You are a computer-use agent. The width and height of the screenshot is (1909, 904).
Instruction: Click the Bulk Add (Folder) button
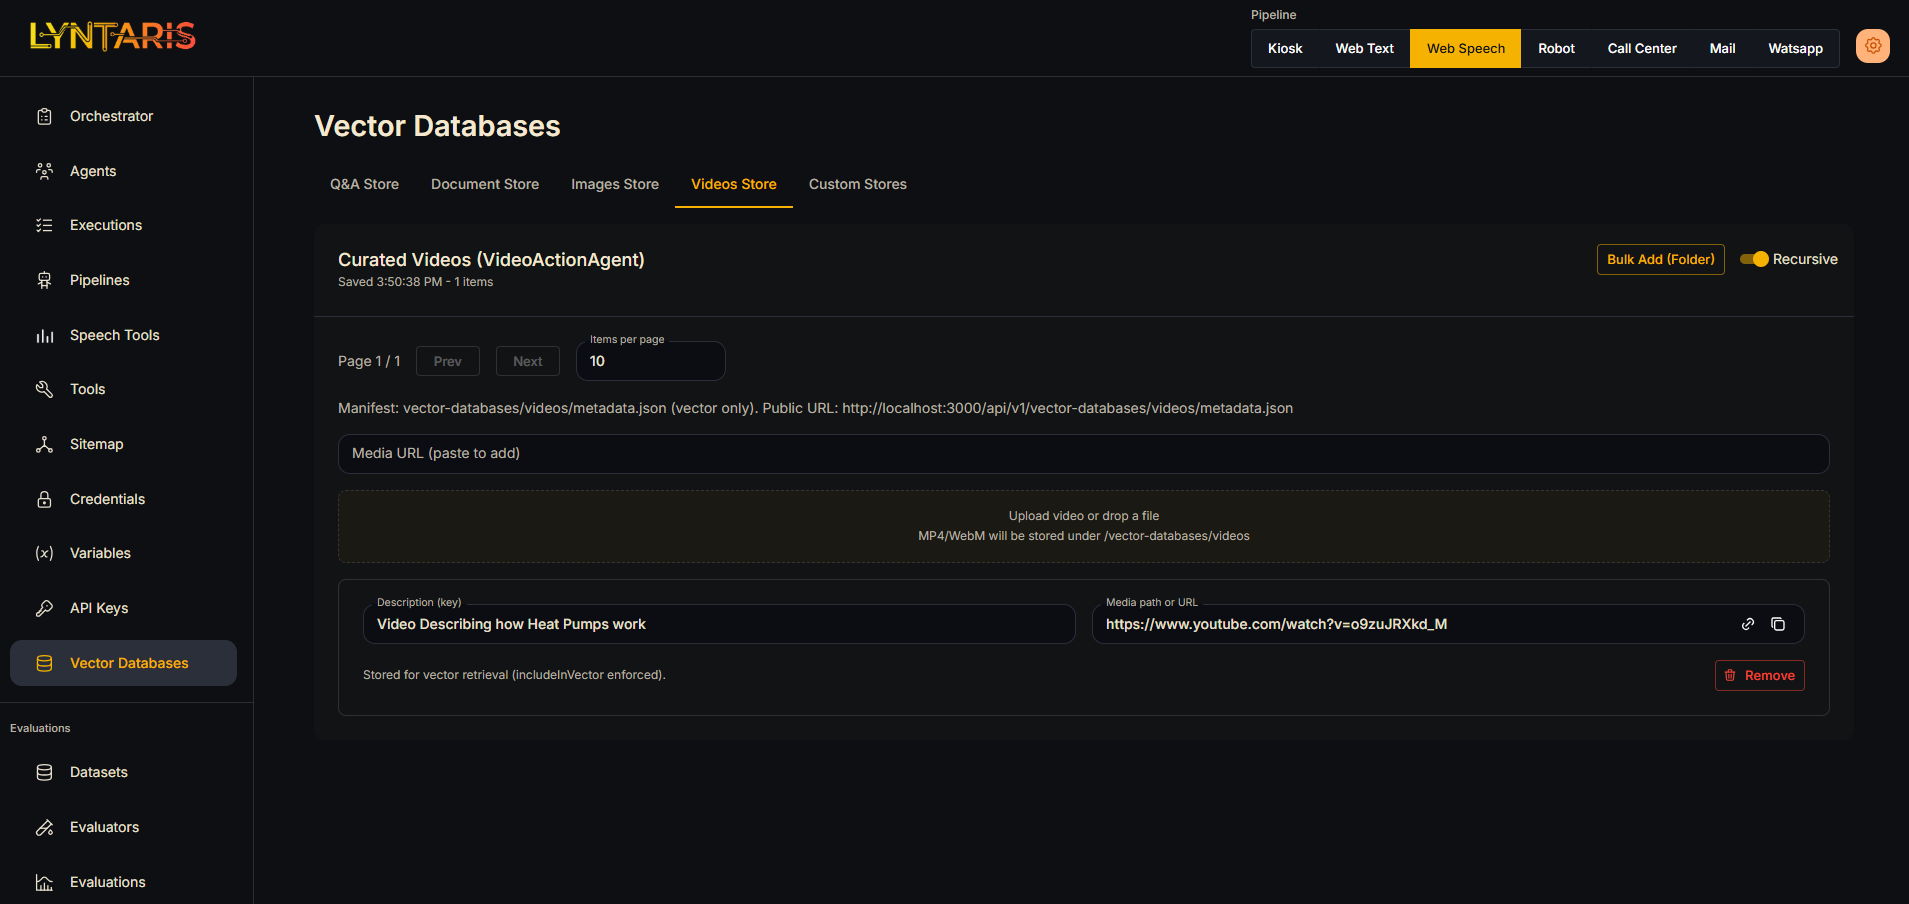pos(1660,259)
